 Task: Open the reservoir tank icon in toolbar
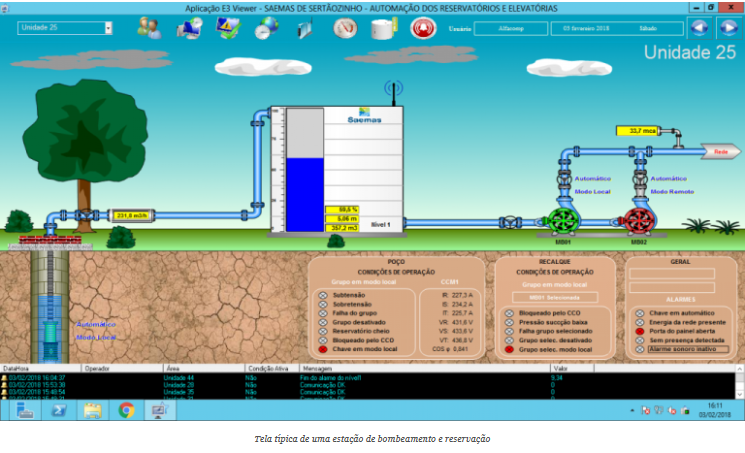[x=382, y=28]
